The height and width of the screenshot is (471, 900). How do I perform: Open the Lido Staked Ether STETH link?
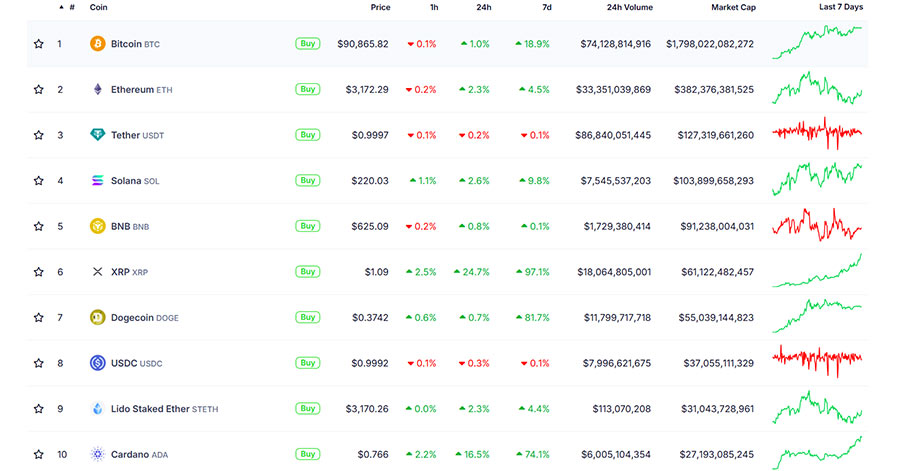(x=164, y=409)
